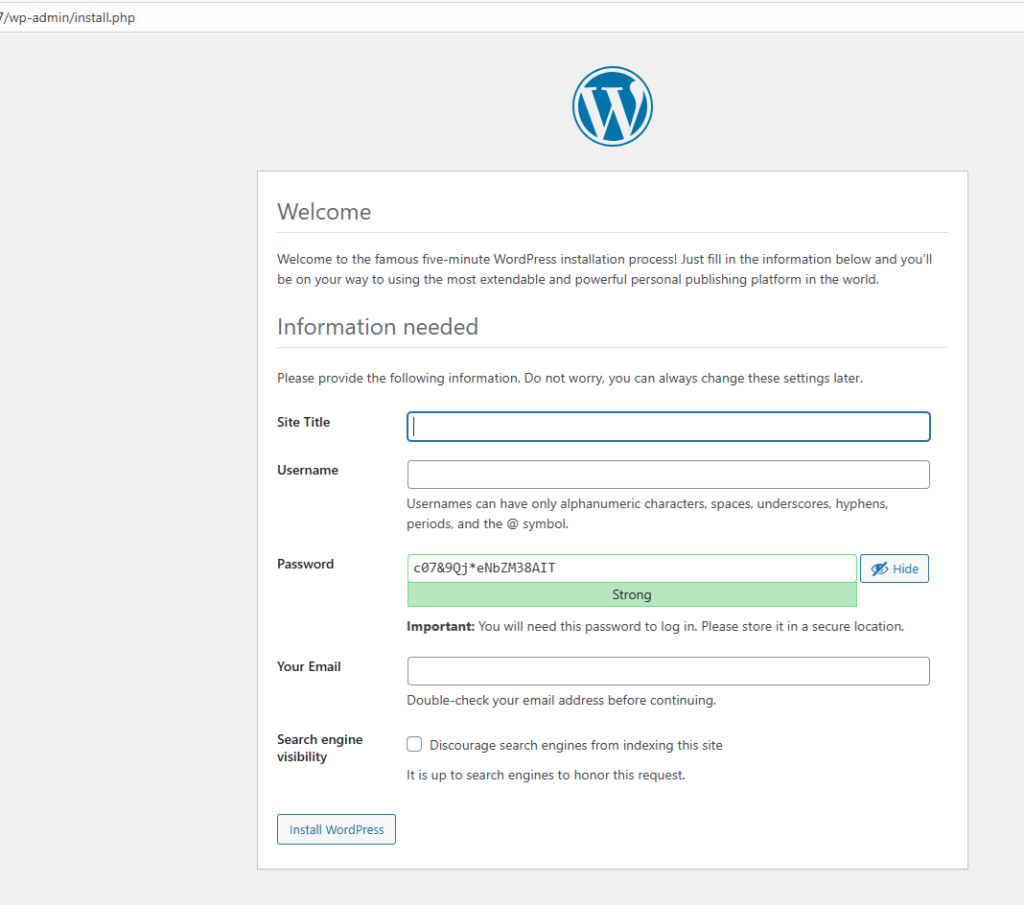
Task: Click the green Strong password strength bar
Action: coord(631,595)
